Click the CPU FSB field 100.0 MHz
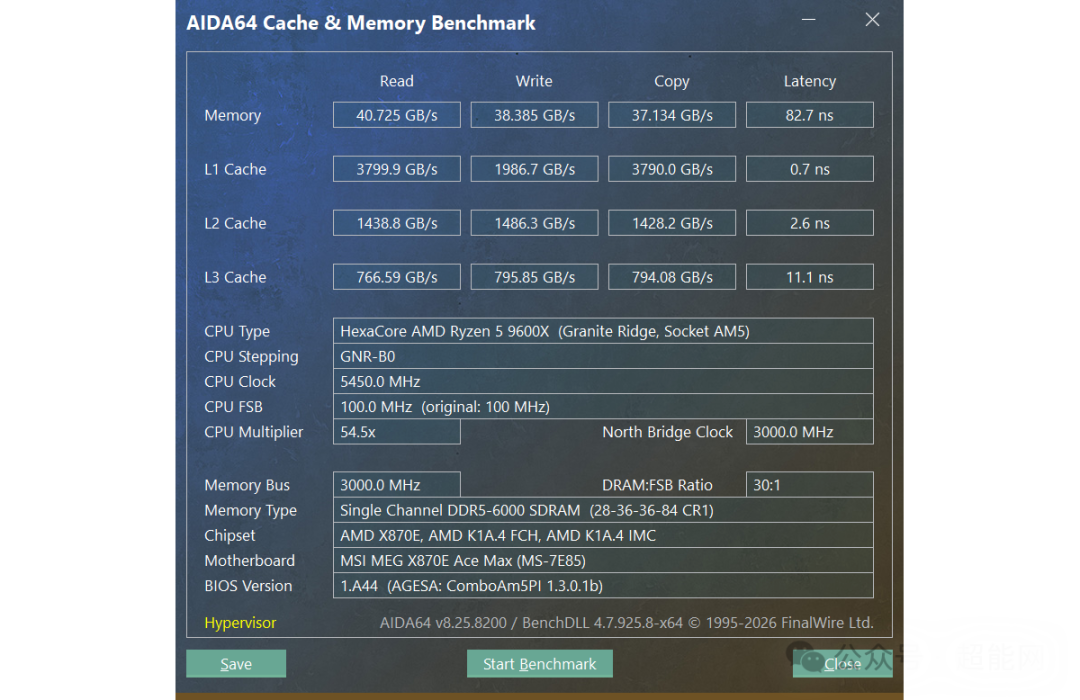 point(603,406)
